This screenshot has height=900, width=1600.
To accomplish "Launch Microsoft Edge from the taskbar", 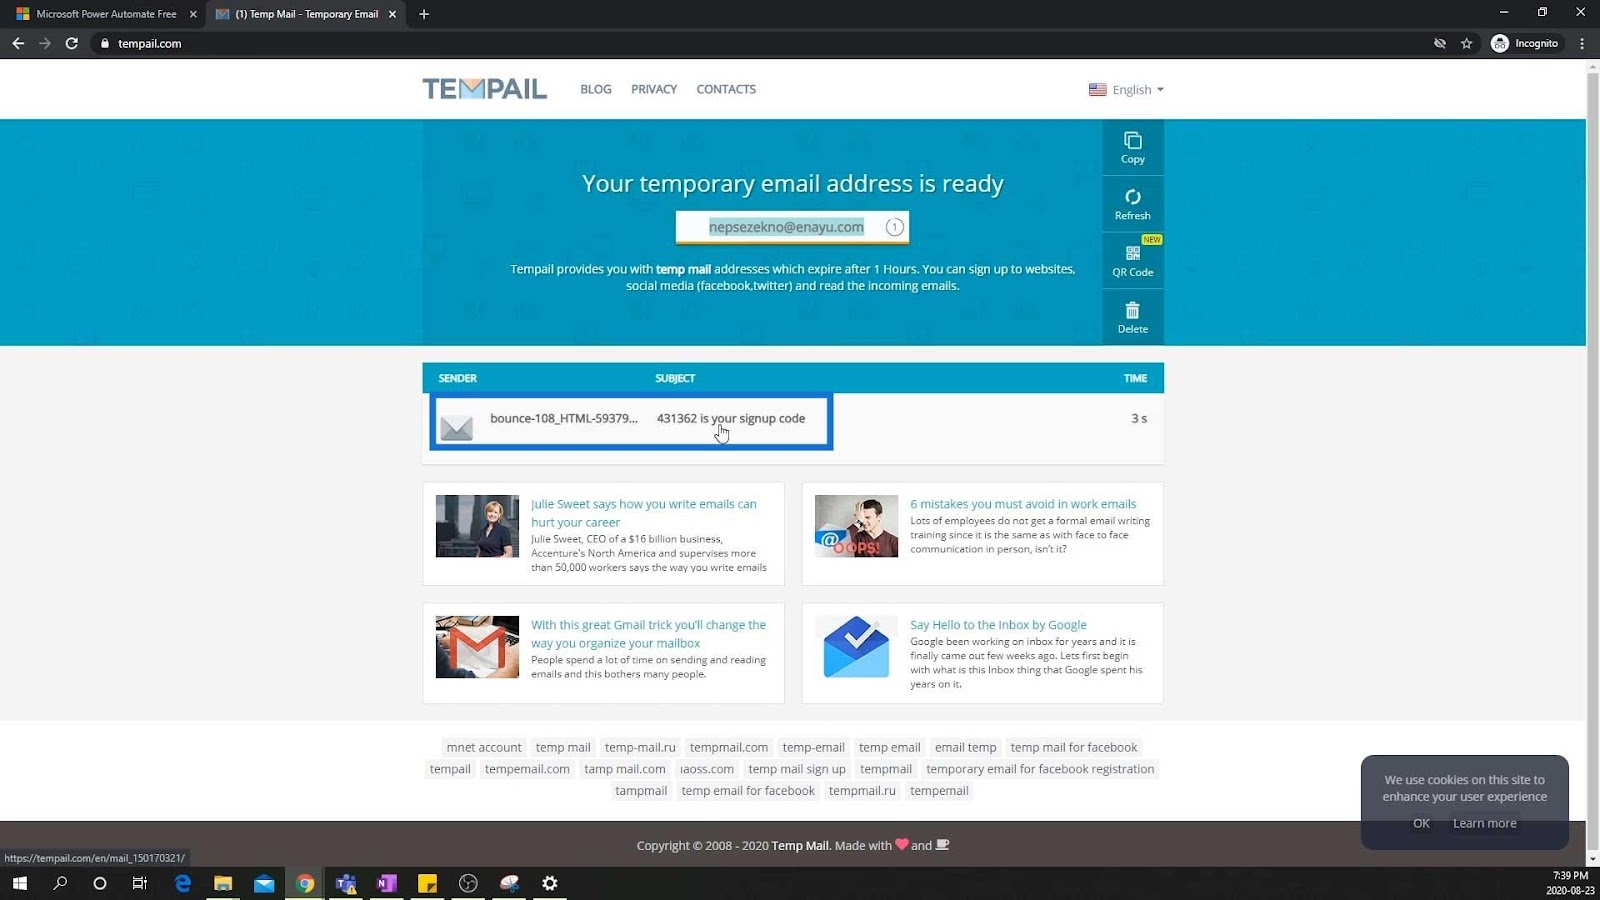I will (x=183, y=883).
